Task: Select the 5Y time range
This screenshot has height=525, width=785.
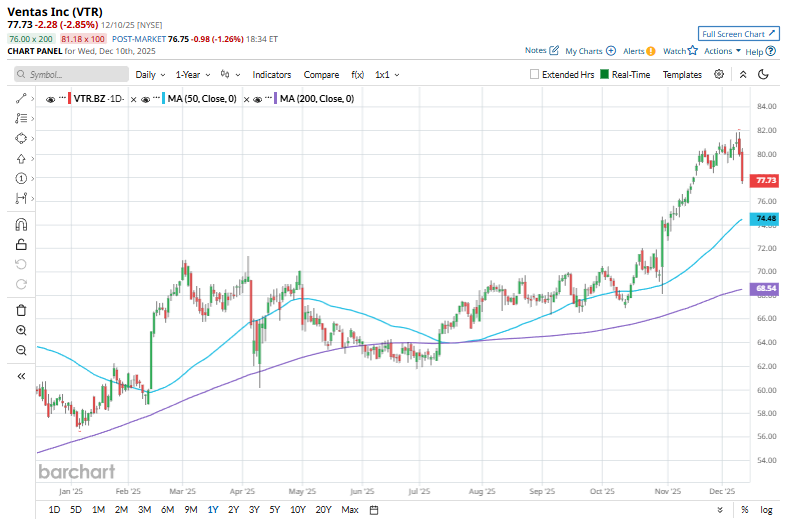Action: click(275, 510)
